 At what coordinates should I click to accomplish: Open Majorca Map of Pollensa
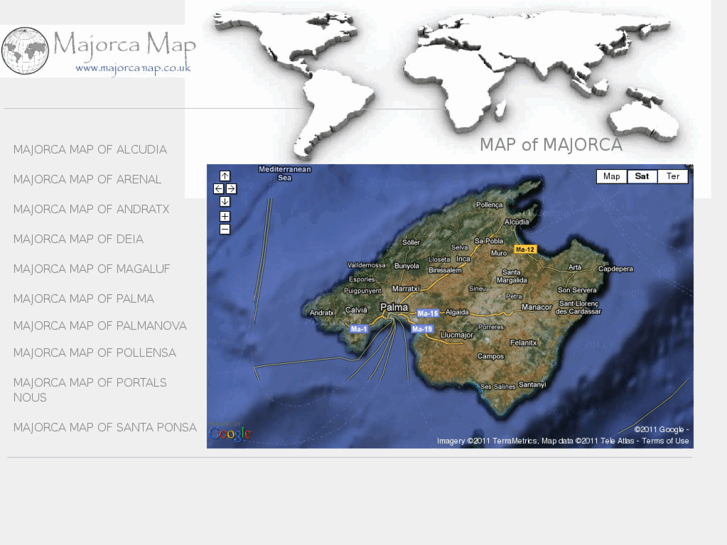(95, 353)
